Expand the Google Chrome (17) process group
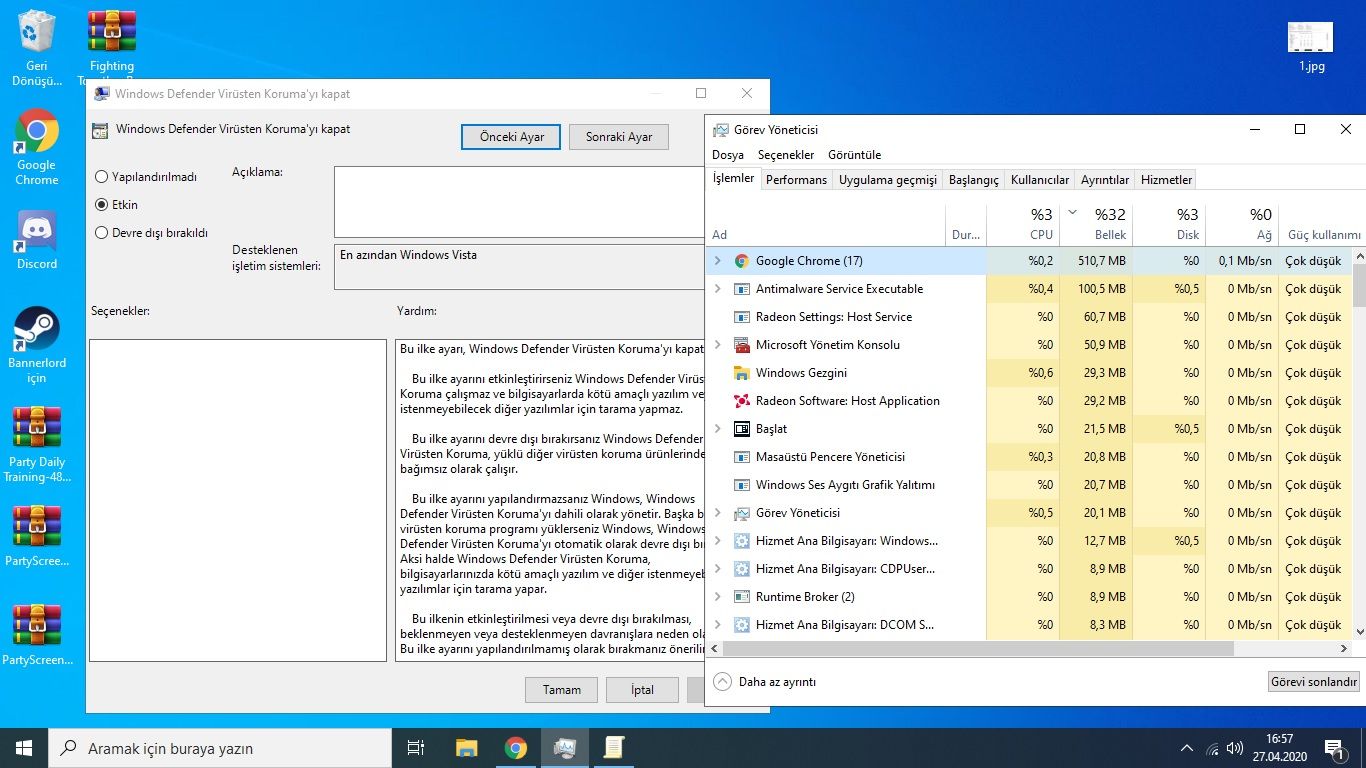This screenshot has width=1366, height=768. pos(717,261)
